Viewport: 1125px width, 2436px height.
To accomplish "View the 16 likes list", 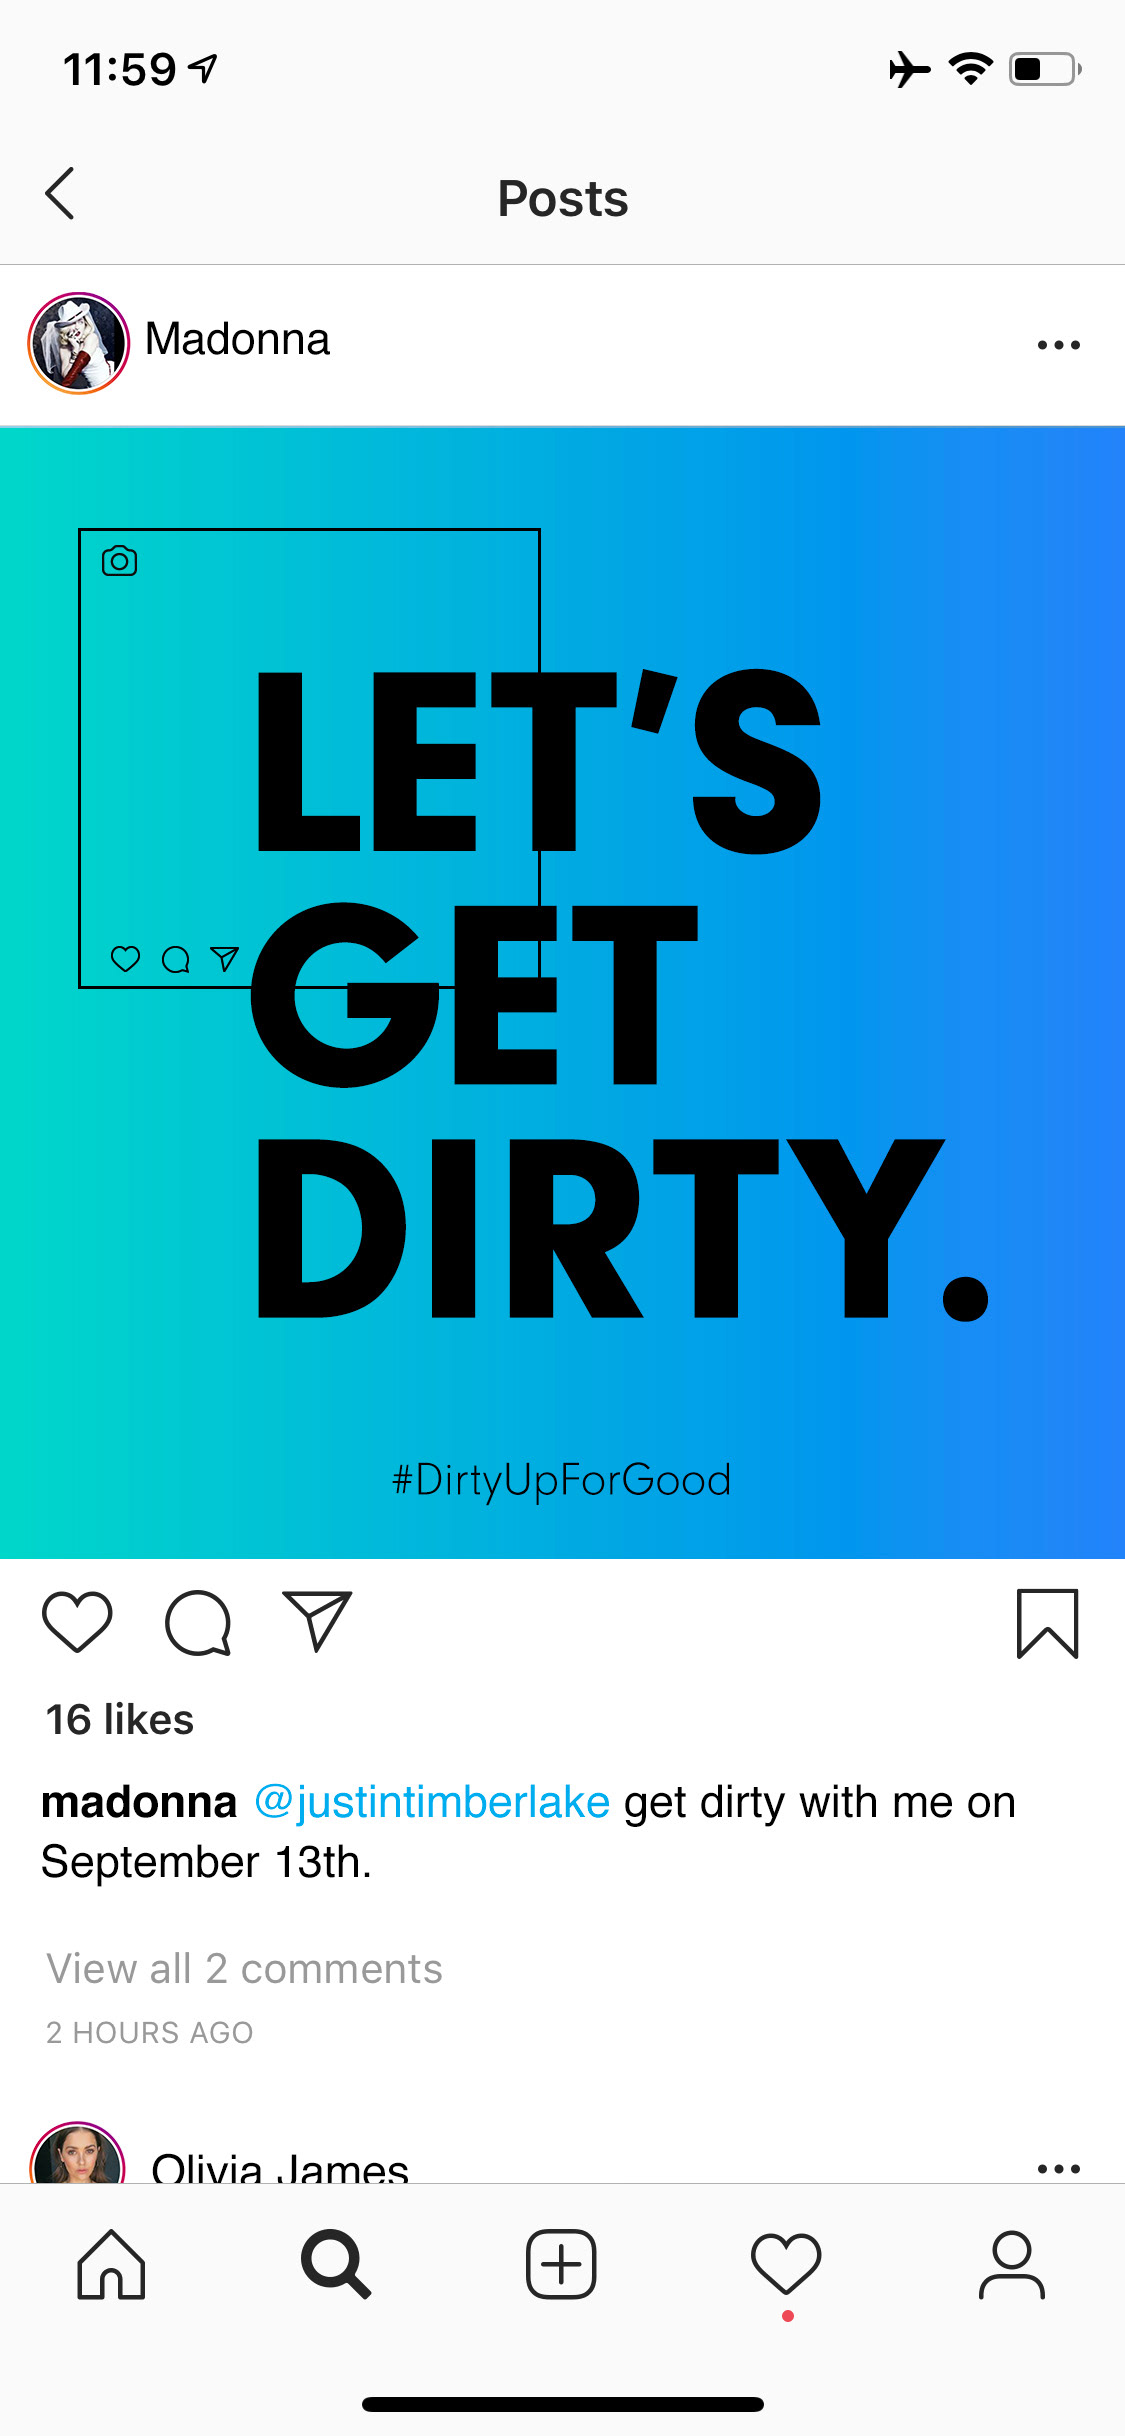I will coord(120,1720).
